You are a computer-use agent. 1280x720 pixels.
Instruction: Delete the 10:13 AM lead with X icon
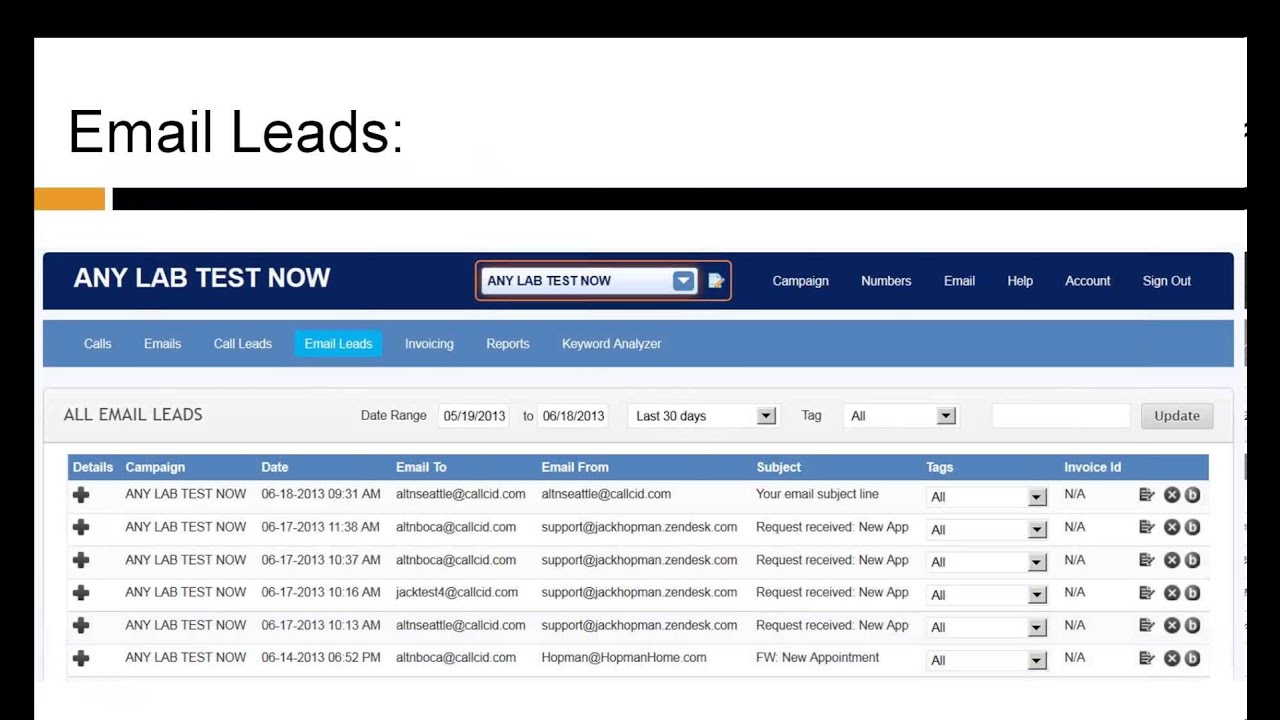tap(1172, 625)
